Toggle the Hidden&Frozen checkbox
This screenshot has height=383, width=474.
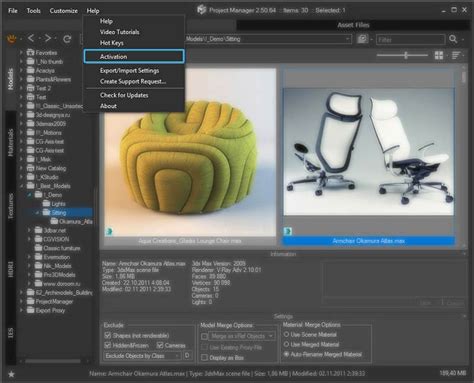(x=108, y=345)
